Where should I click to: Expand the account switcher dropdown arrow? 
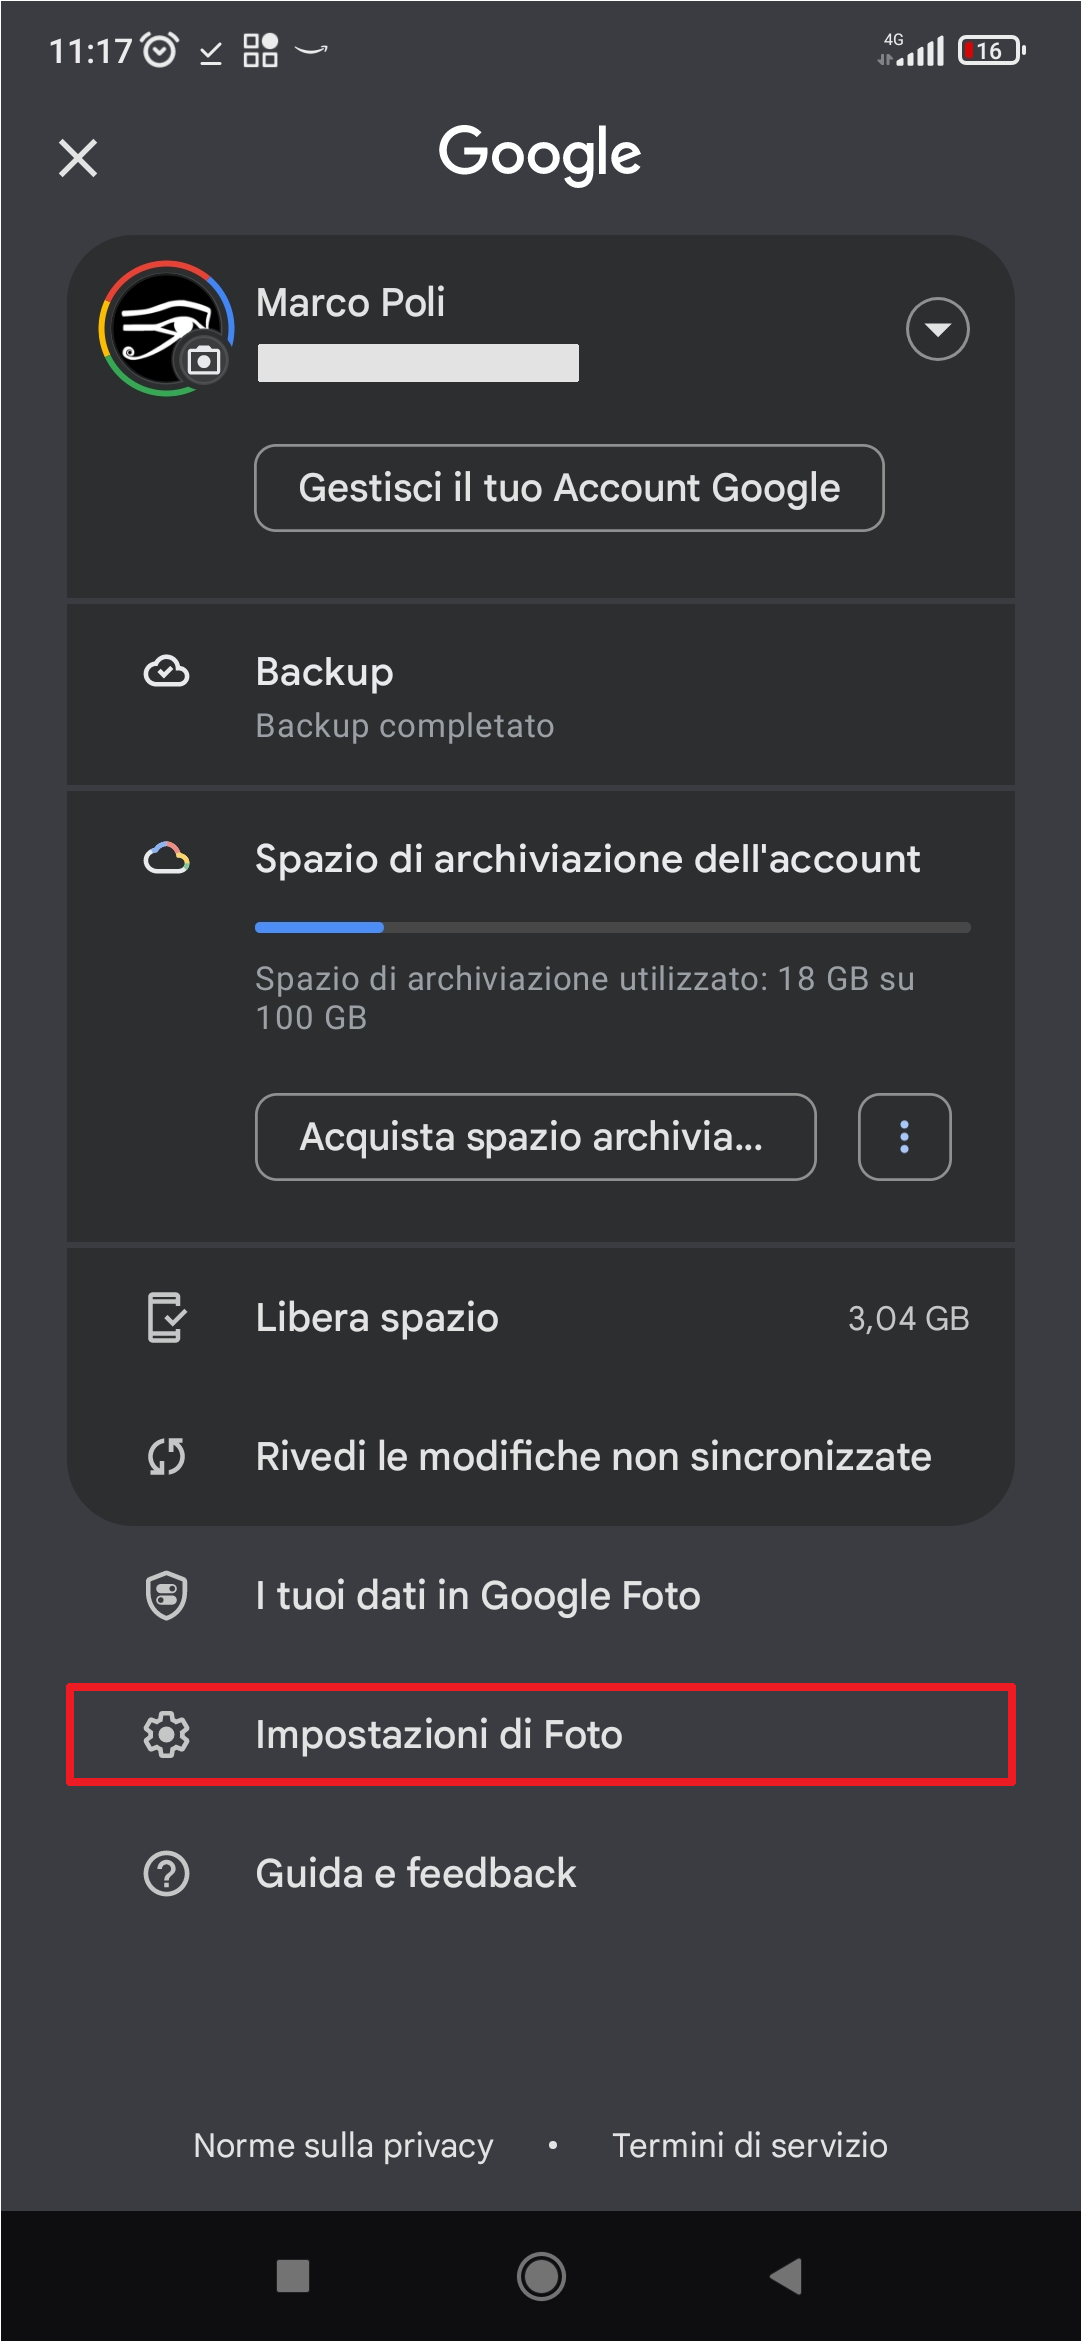[x=937, y=329]
